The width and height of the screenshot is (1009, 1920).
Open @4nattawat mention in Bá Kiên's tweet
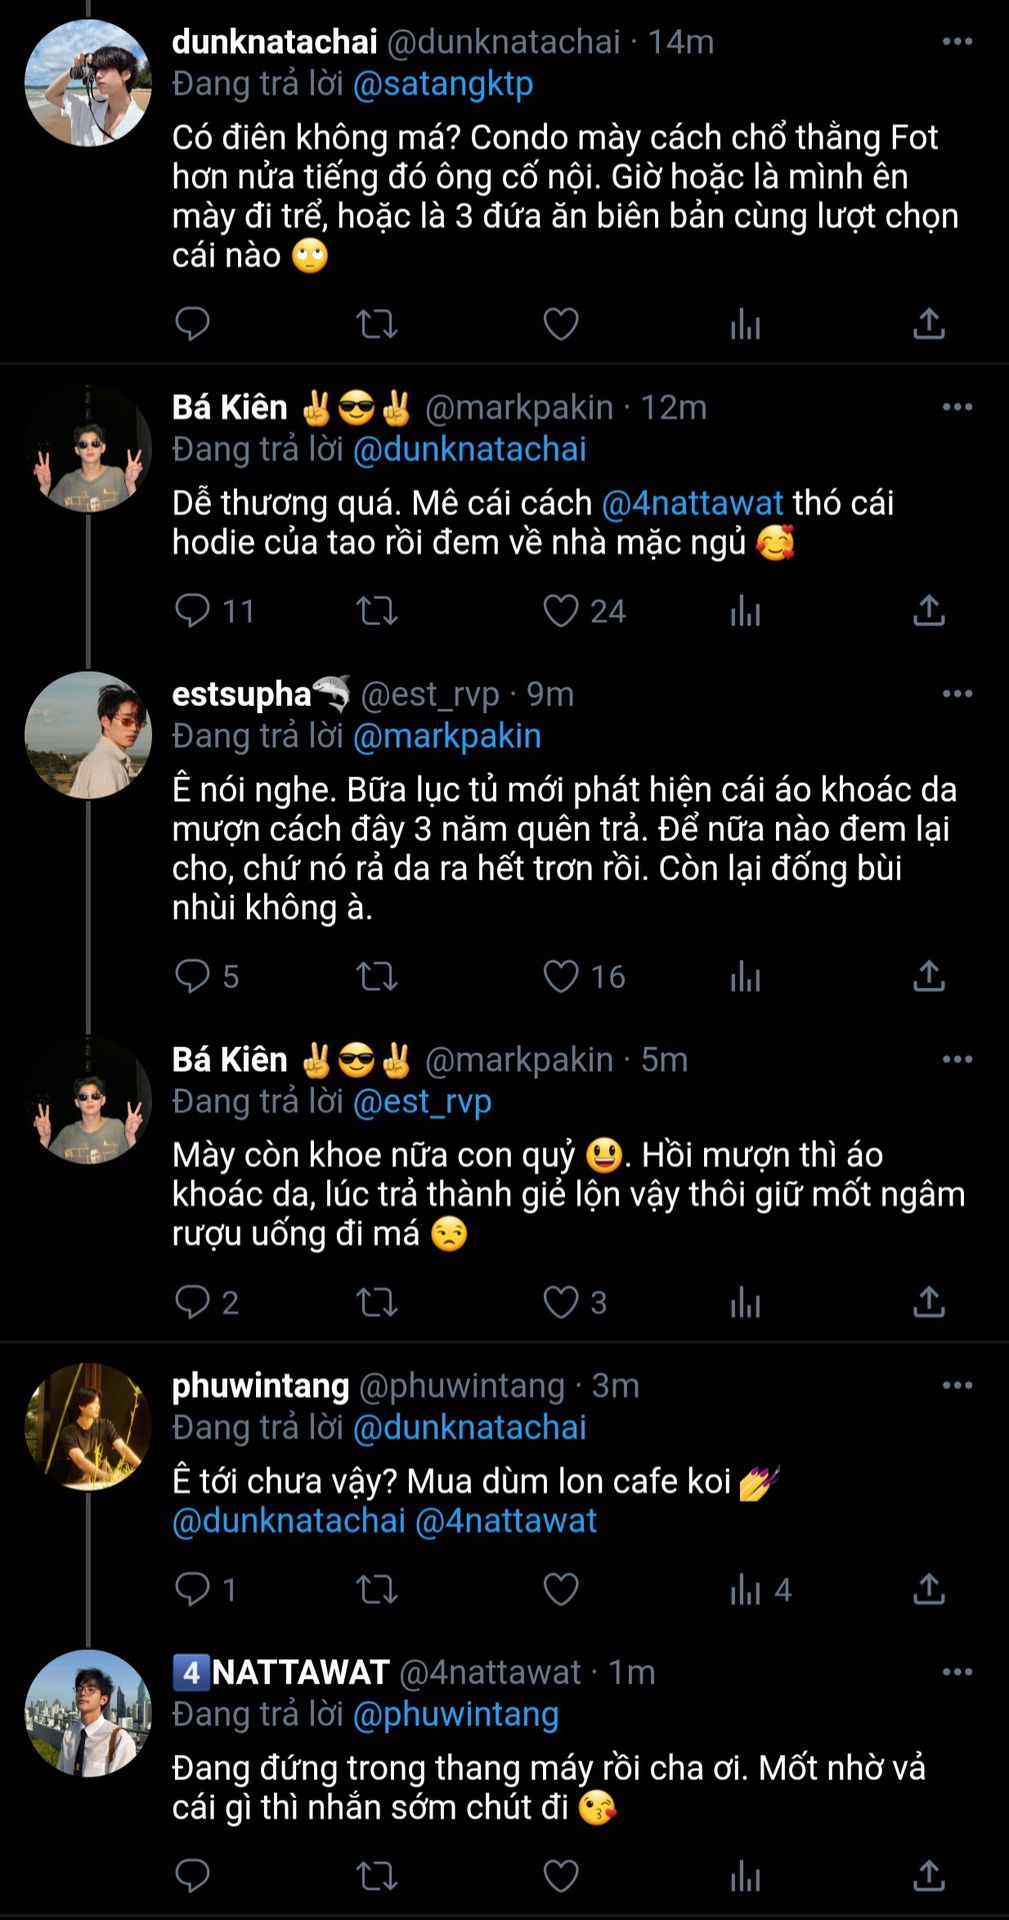692,503
